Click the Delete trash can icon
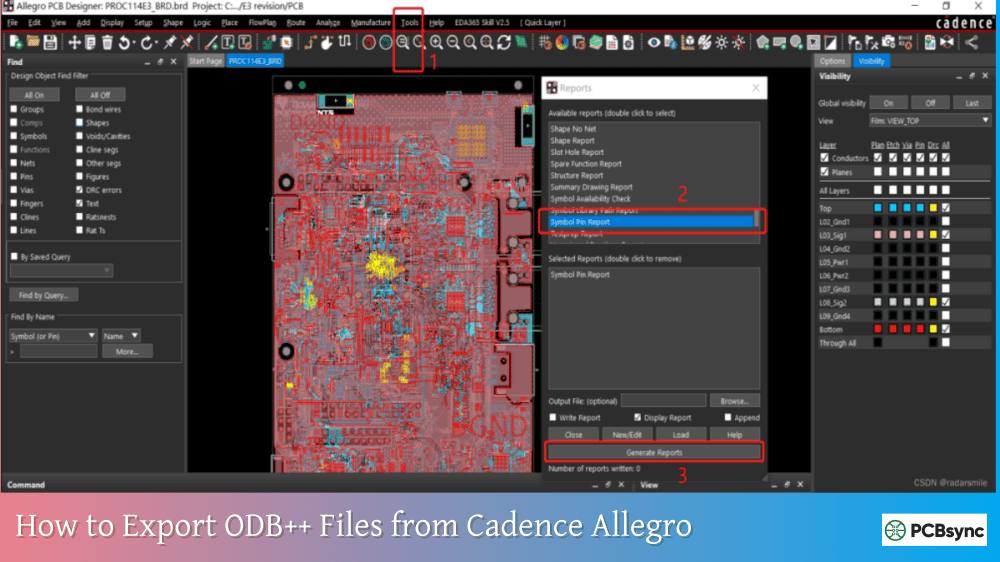Image resolution: width=1000 pixels, height=562 pixels. pyautogui.click(x=107, y=42)
